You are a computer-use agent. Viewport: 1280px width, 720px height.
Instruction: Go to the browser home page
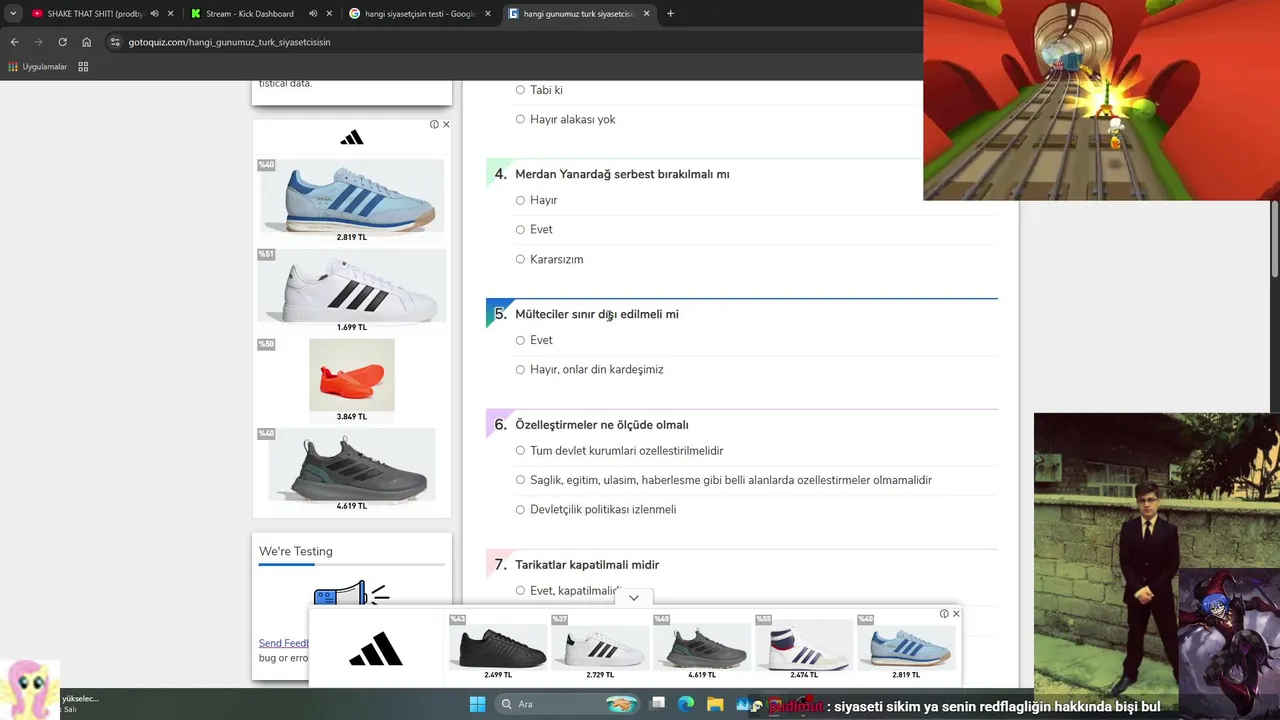[x=86, y=42]
